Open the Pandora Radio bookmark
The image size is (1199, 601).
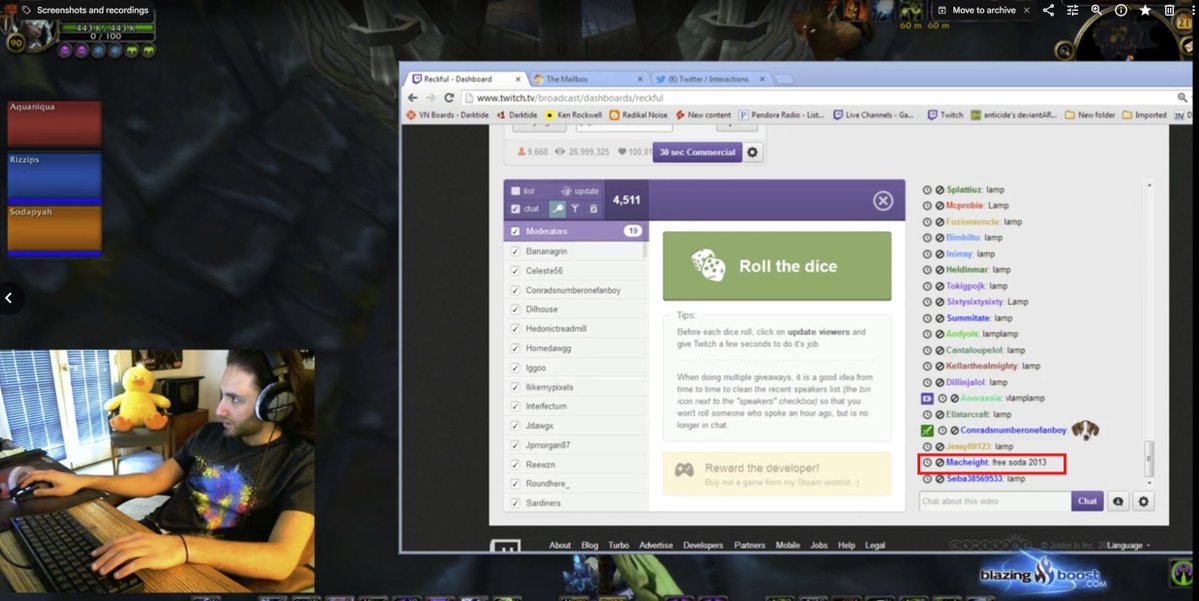tap(780, 115)
